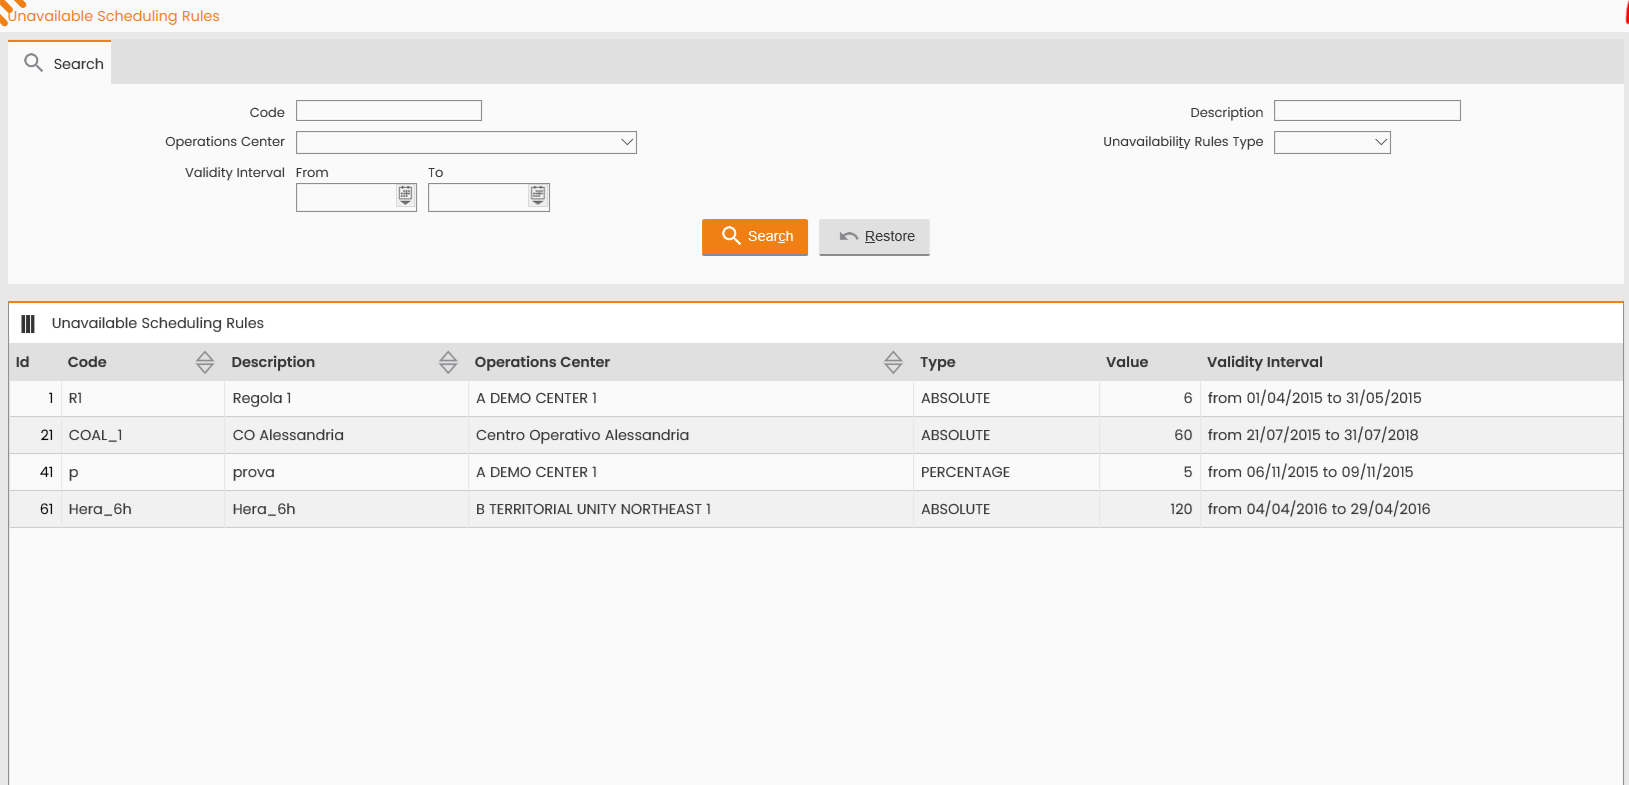Click the value 60 cell
The image size is (1629, 785).
click(x=1150, y=435)
